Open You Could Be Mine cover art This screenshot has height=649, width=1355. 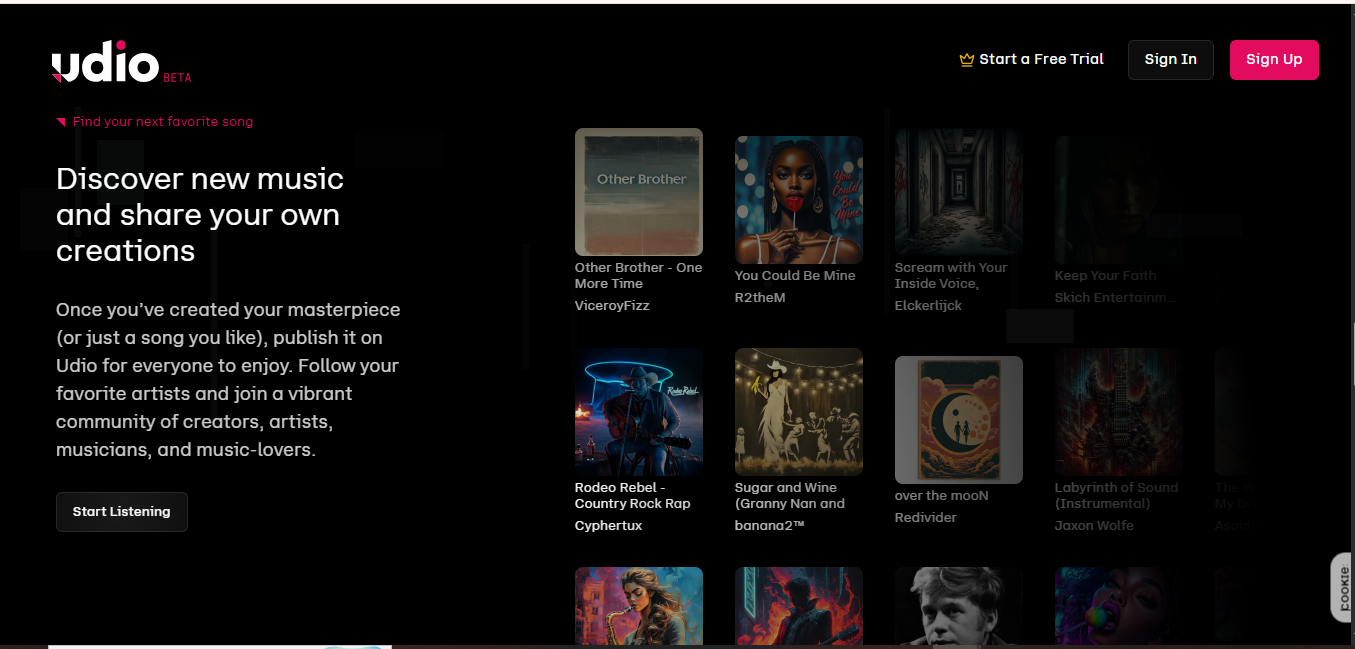tap(799, 200)
